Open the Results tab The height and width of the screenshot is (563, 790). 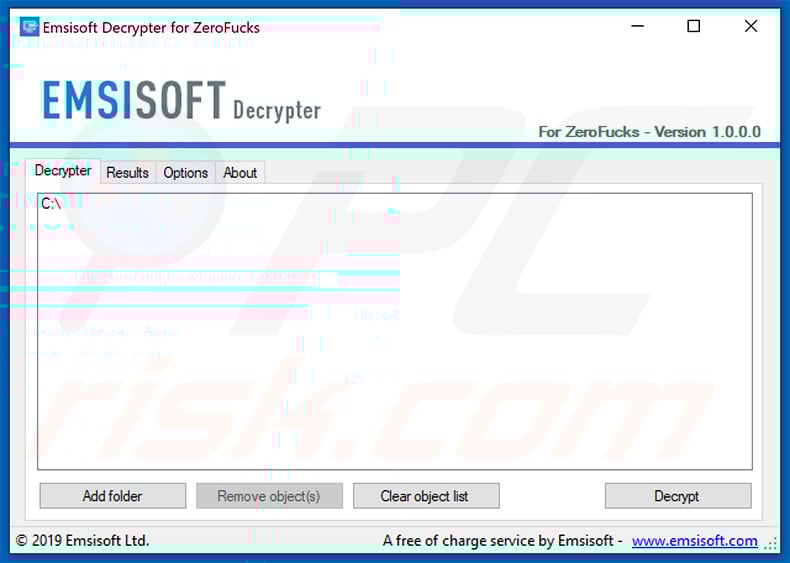point(127,172)
